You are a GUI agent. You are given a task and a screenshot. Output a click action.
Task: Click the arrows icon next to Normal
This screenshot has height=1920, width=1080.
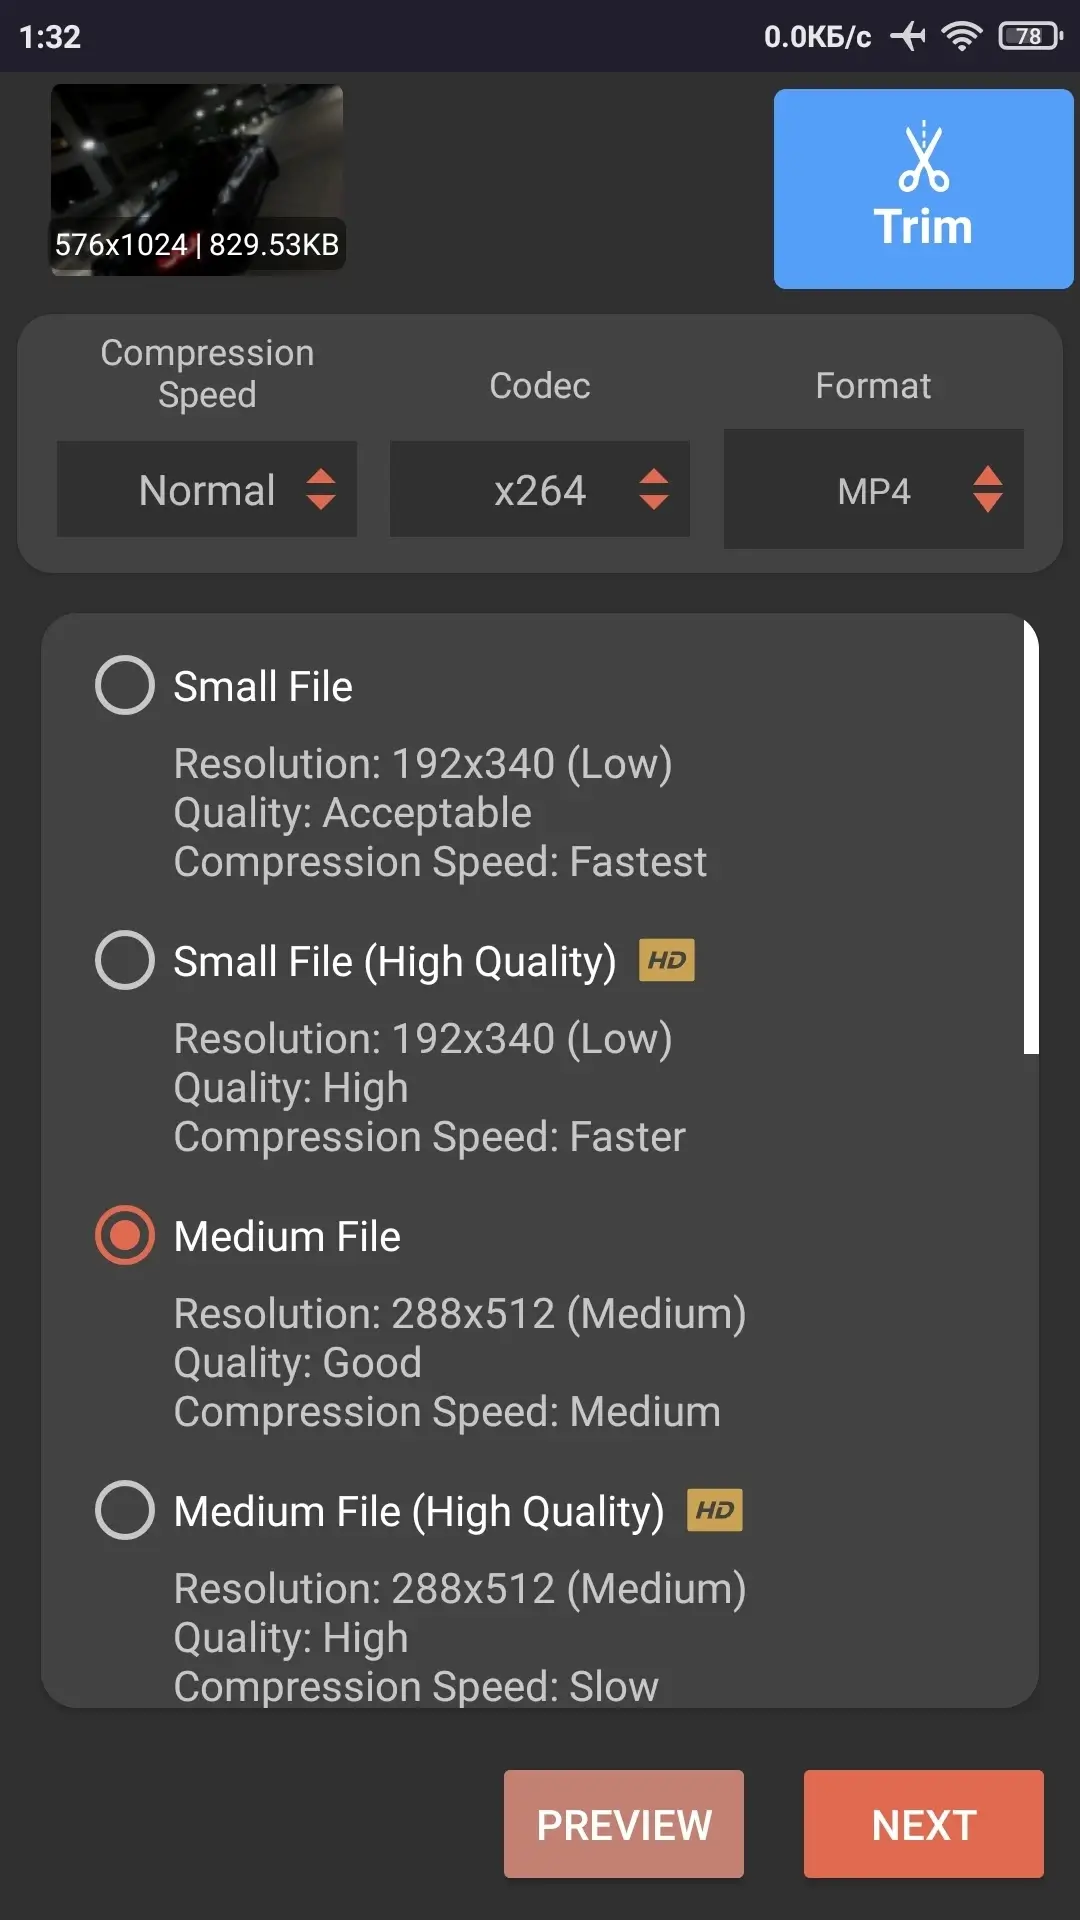coord(321,489)
